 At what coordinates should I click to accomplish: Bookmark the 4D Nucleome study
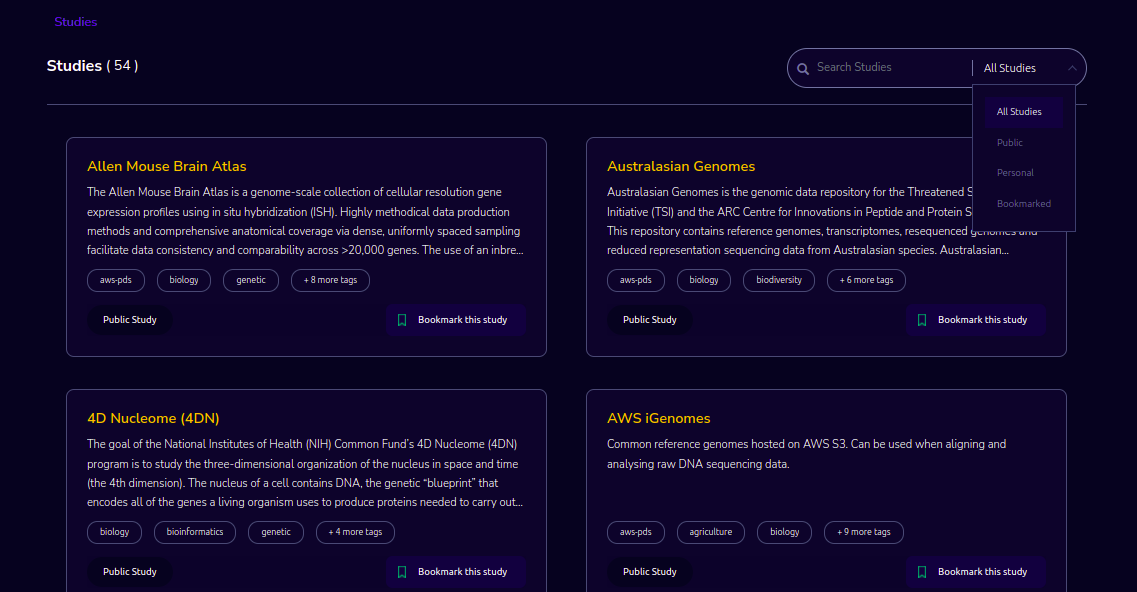455,572
